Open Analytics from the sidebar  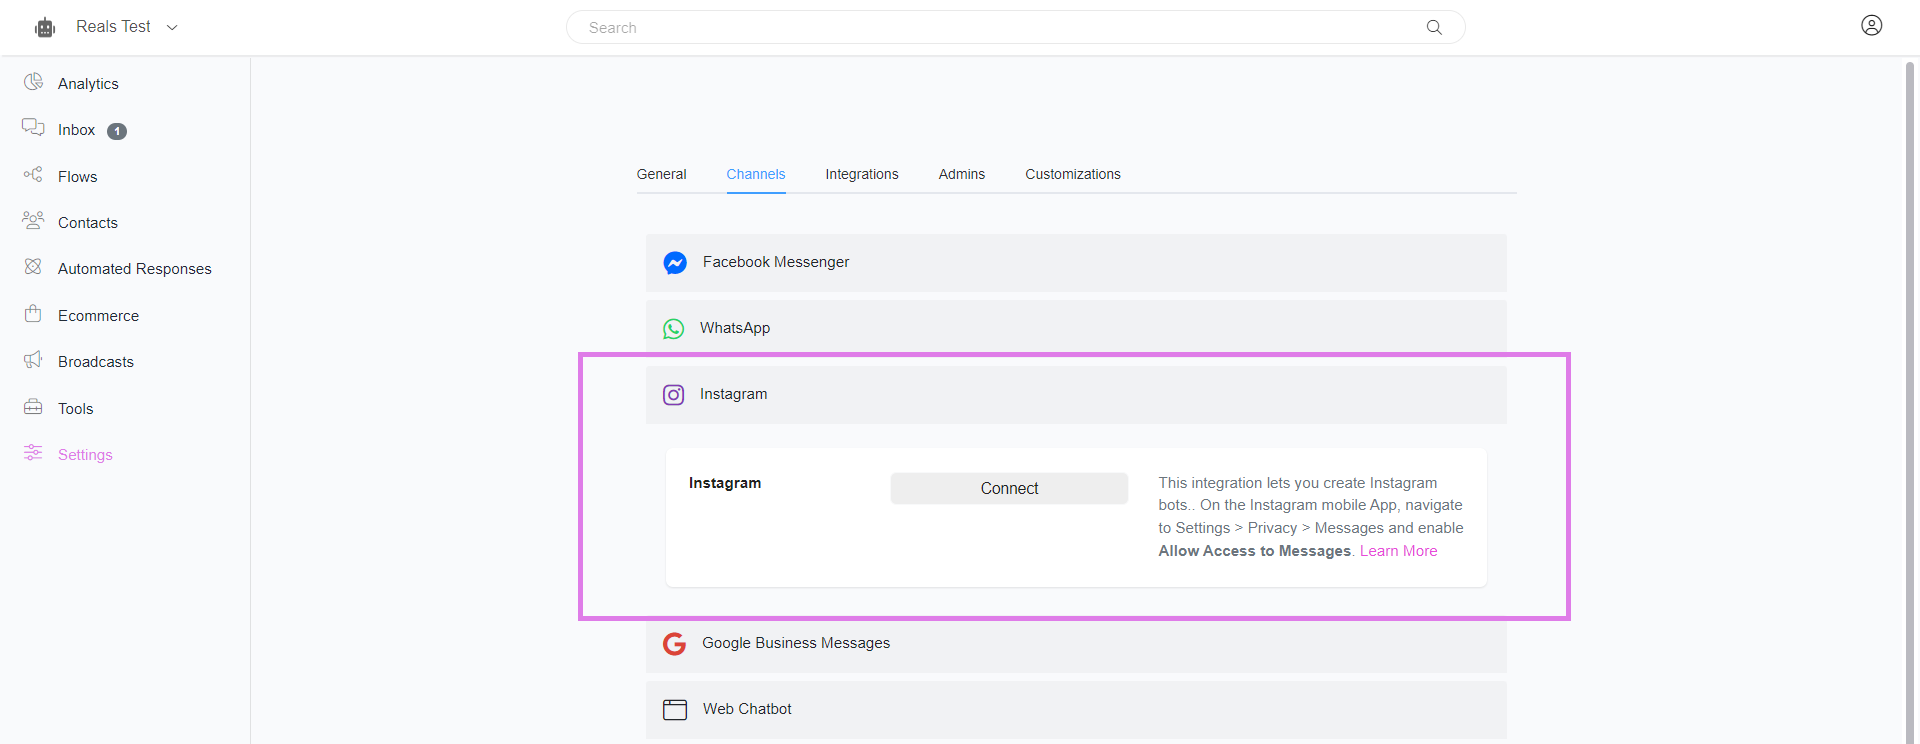click(x=88, y=84)
